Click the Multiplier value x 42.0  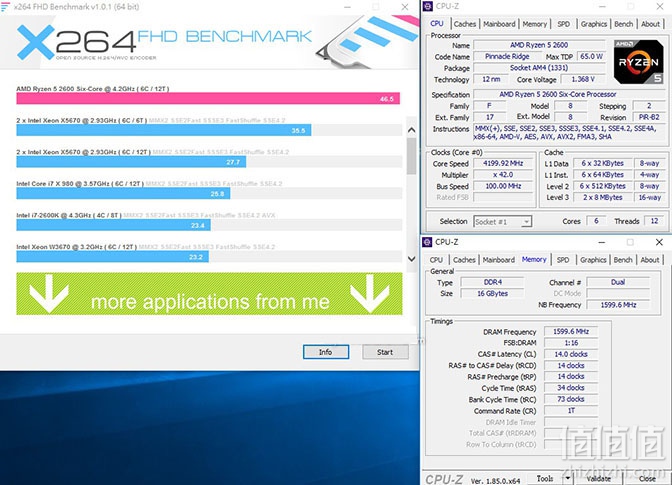[x=503, y=175]
